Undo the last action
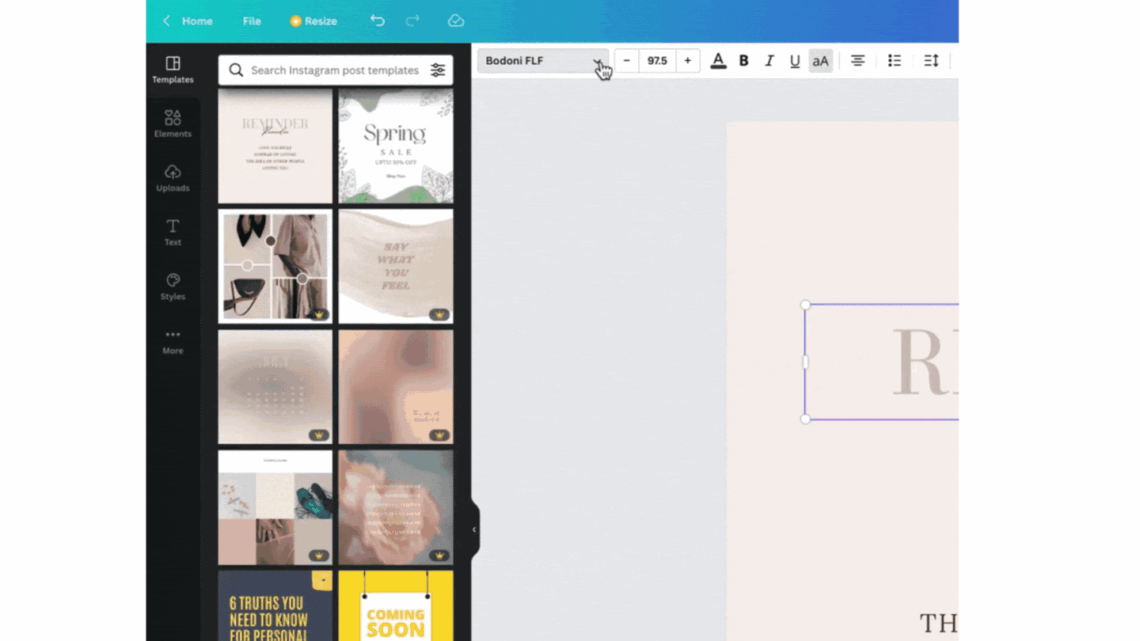This screenshot has height=641, width=1140. (377, 20)
